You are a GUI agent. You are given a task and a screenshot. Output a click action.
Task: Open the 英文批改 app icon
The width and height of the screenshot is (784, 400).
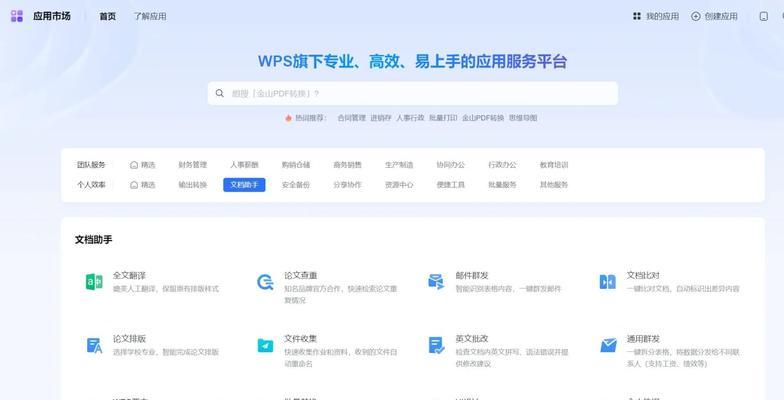(x=436, y=346)
